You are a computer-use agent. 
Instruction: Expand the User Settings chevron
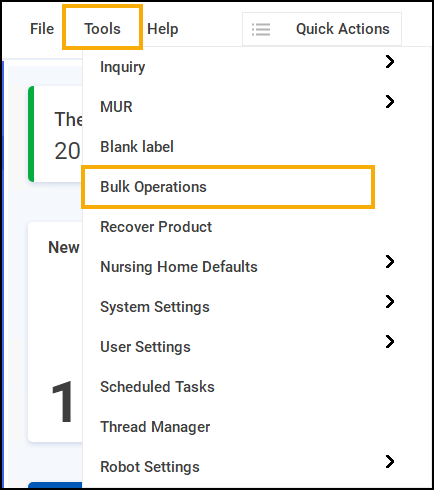(390, 342)
